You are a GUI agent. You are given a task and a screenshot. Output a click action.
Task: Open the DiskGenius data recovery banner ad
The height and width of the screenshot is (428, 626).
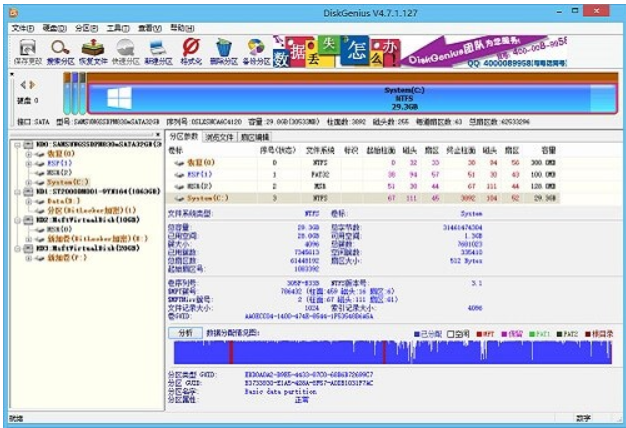pos(420,51)
